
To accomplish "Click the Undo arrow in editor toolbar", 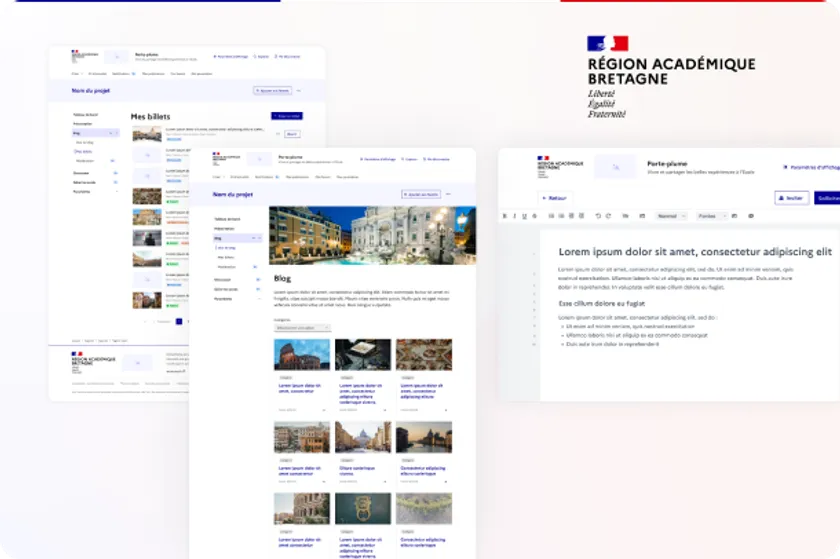I will coord(598,216).
